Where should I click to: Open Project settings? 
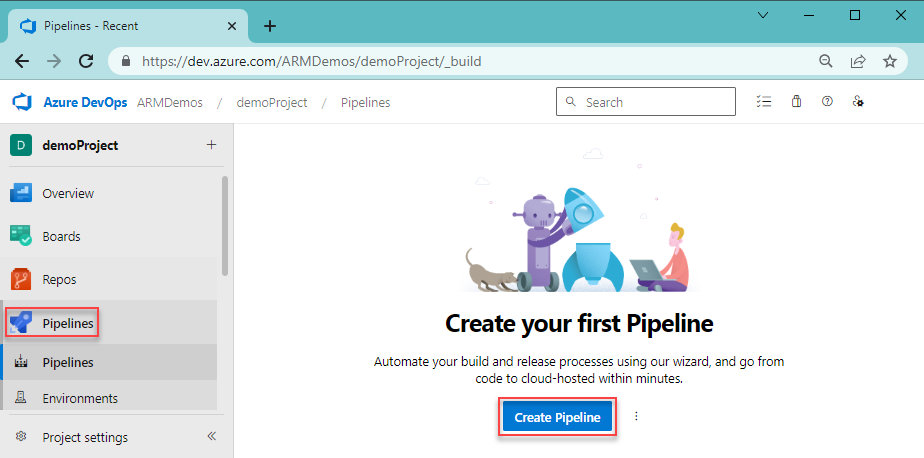pos(85,437)
